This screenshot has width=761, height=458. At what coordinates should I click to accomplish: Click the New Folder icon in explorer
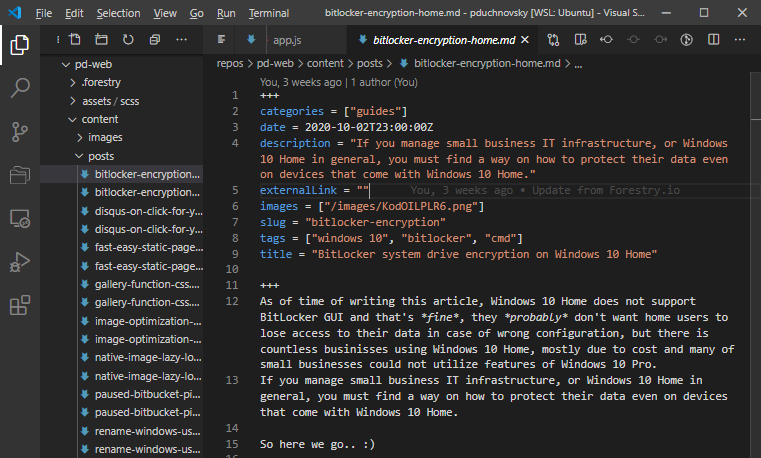point(100,40)
